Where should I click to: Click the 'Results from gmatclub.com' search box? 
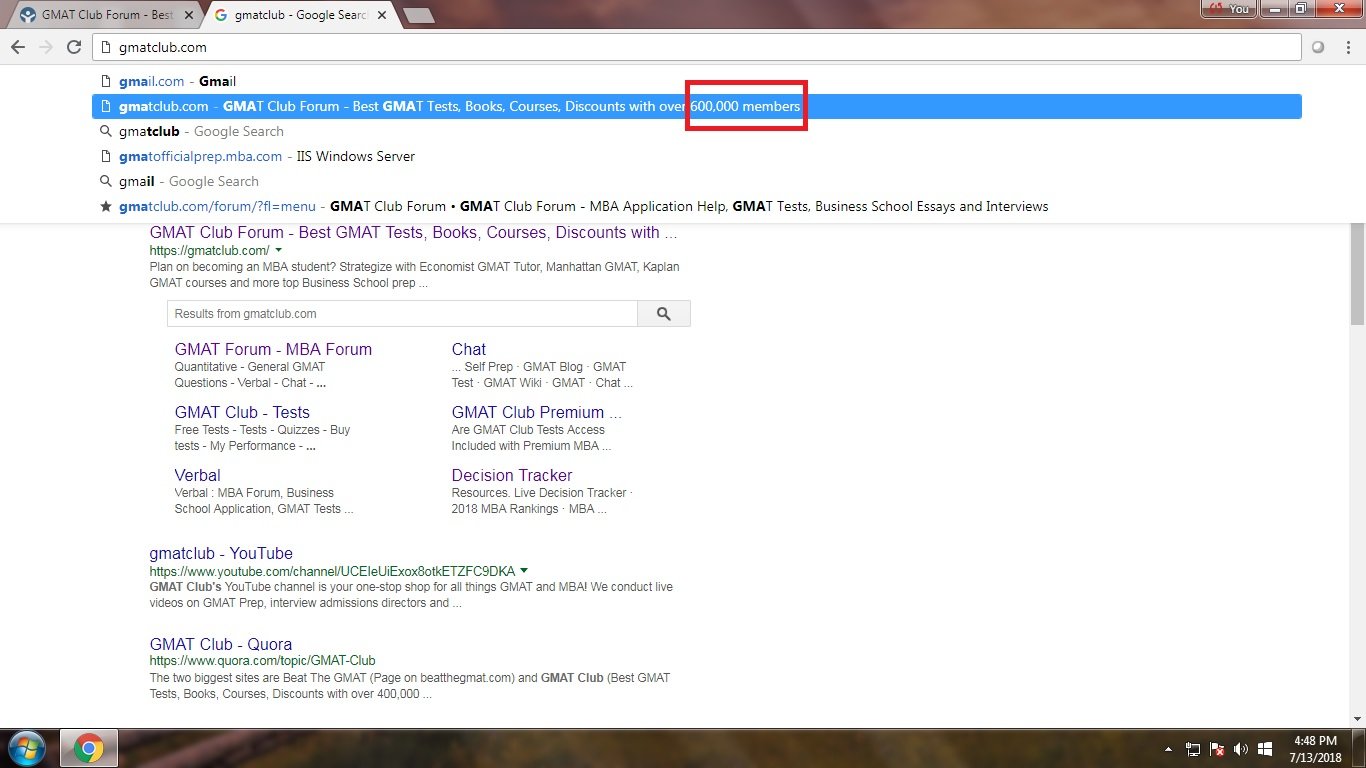click(402, 313)
